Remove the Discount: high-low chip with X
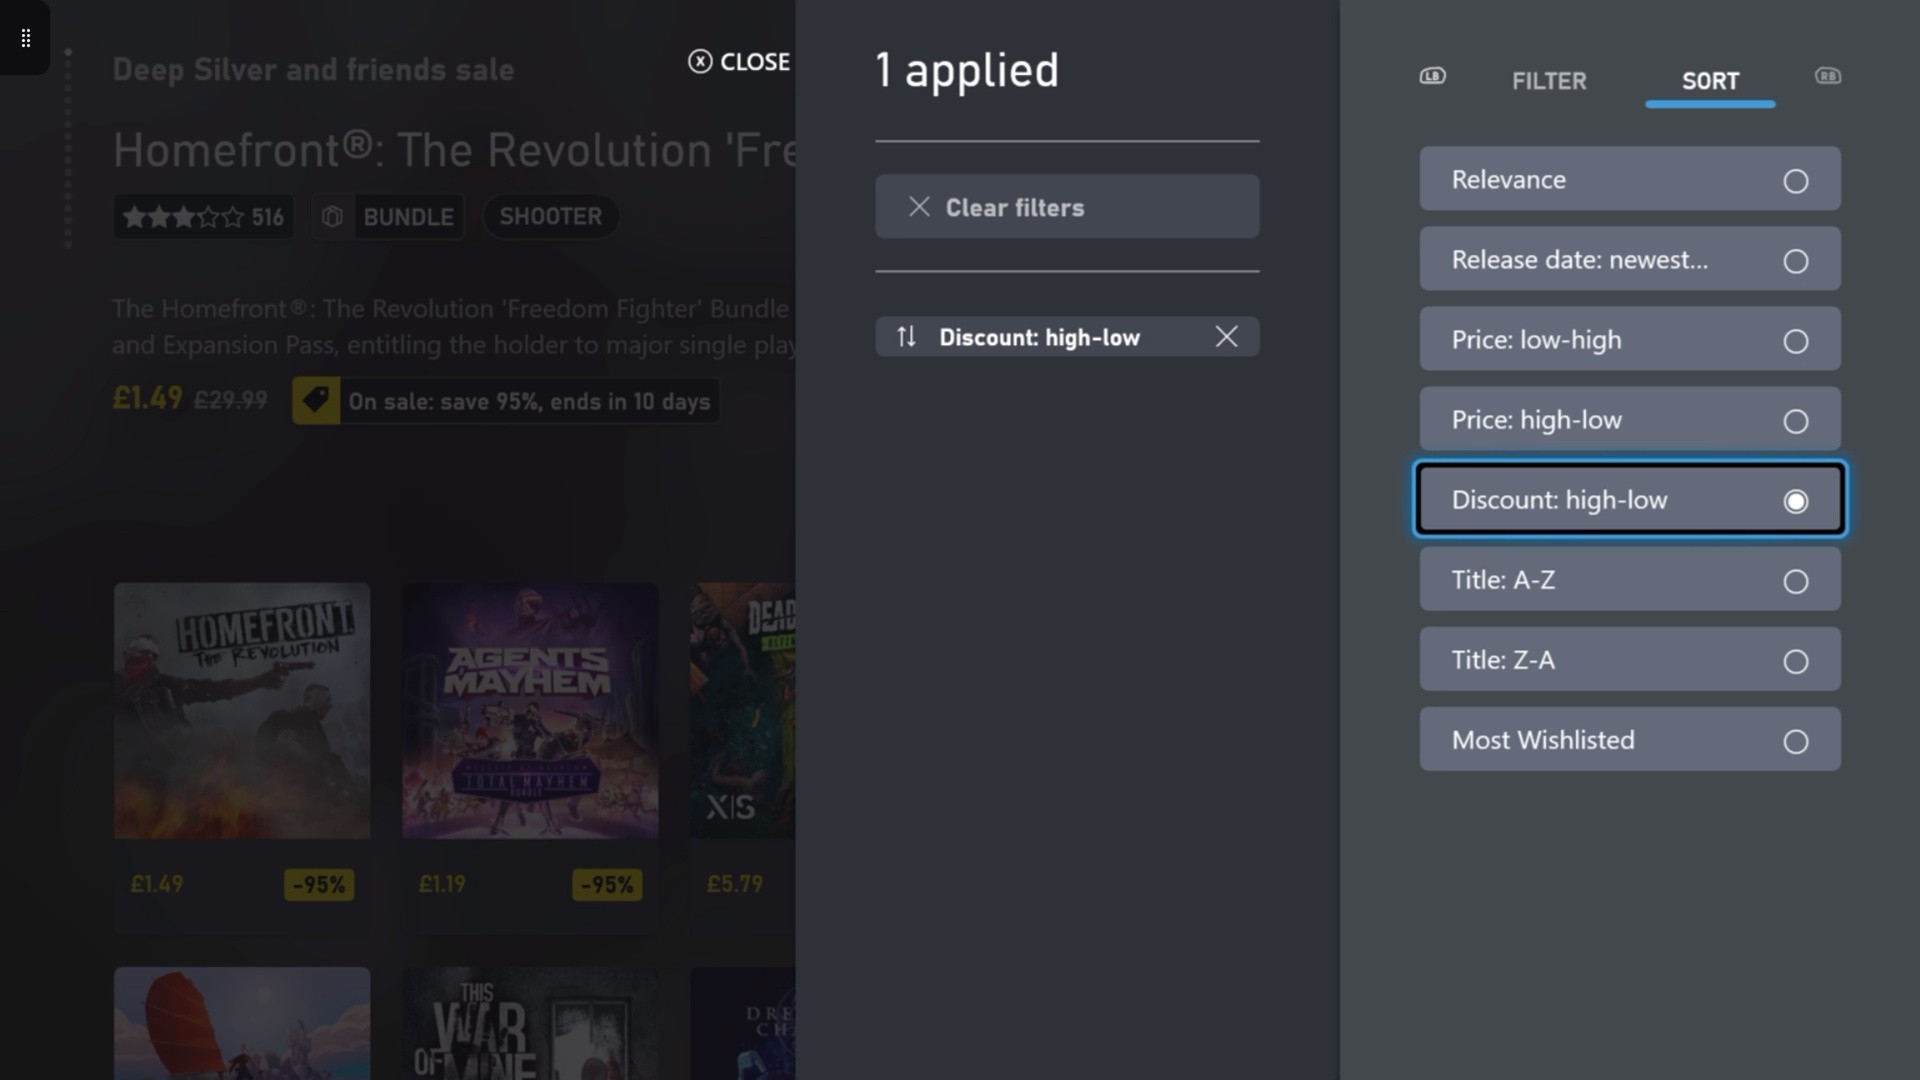Image resolution: width=1920 pixels, height=1080 pixels. pos(1226,337)
